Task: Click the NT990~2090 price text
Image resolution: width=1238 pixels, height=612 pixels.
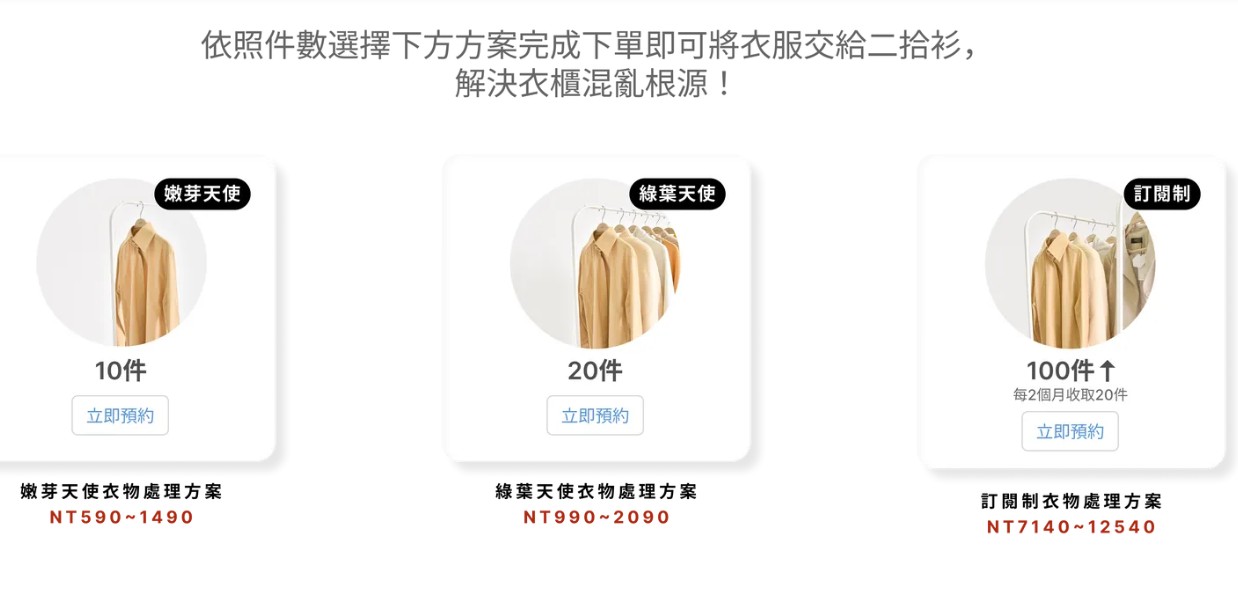Action: pyautogui.click(x=597, y=517)
